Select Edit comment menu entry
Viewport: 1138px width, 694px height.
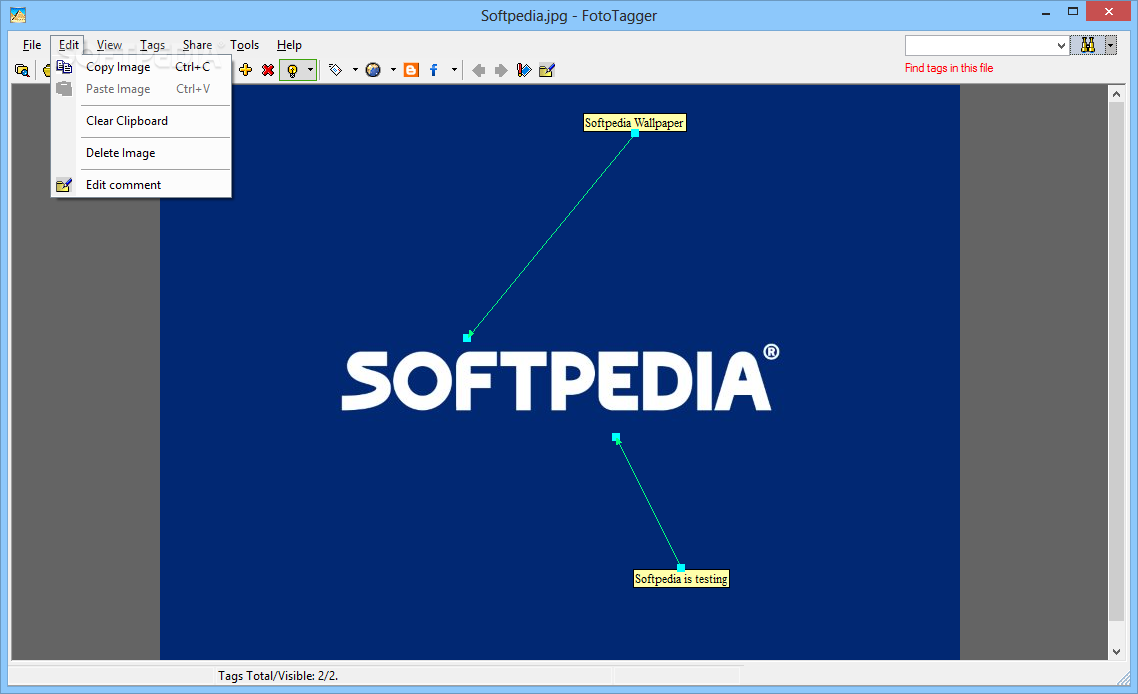142,184
